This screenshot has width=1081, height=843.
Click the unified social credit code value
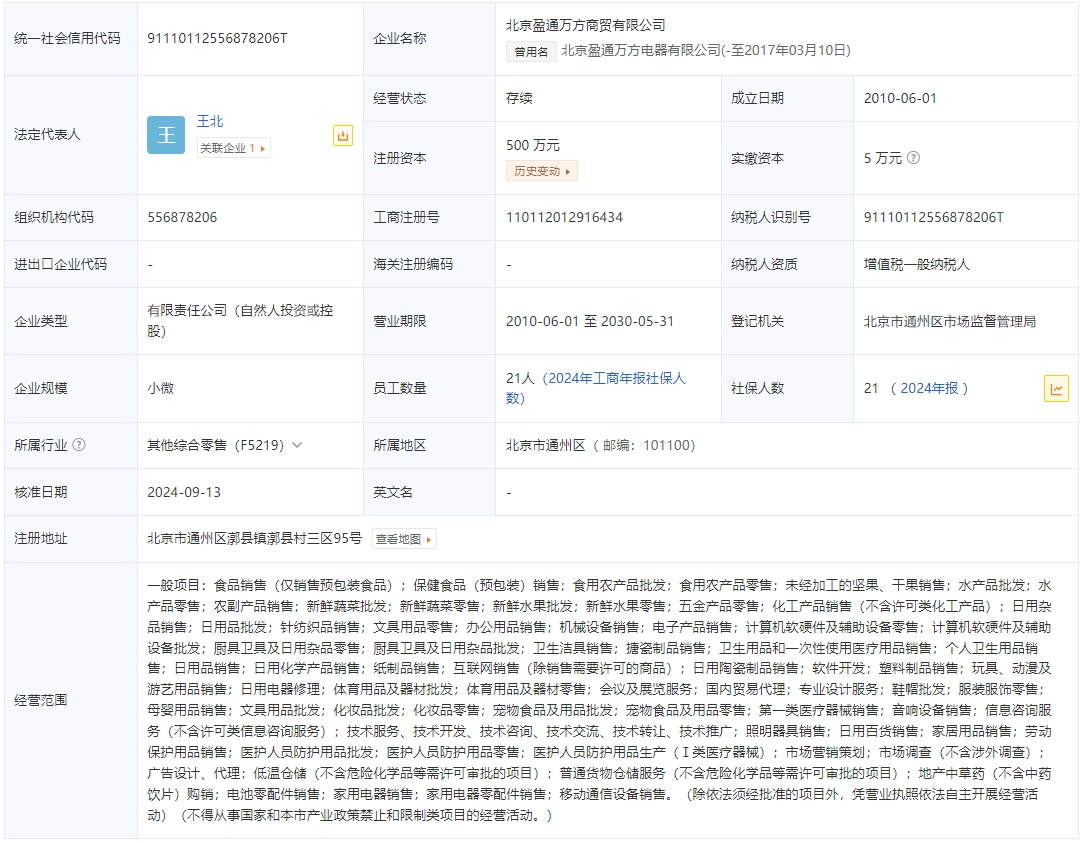click(x=217, y=38)
